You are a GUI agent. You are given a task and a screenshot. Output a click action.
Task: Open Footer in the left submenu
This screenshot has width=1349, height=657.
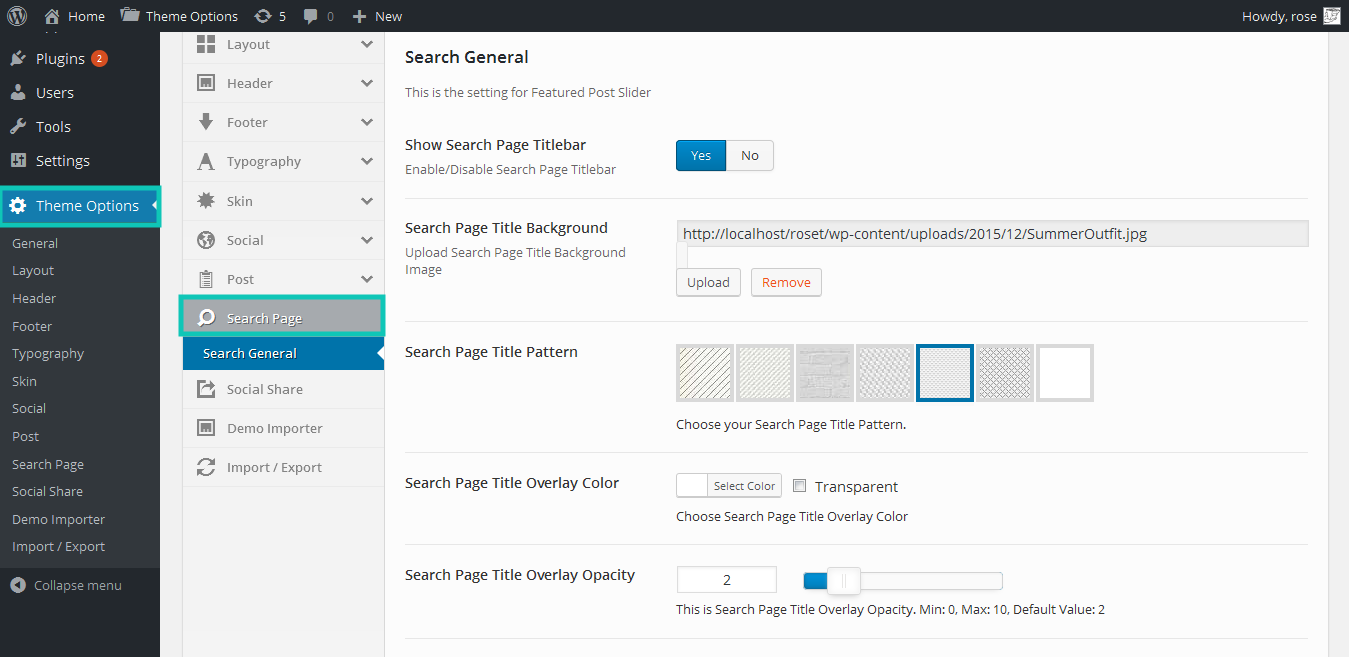32,326
